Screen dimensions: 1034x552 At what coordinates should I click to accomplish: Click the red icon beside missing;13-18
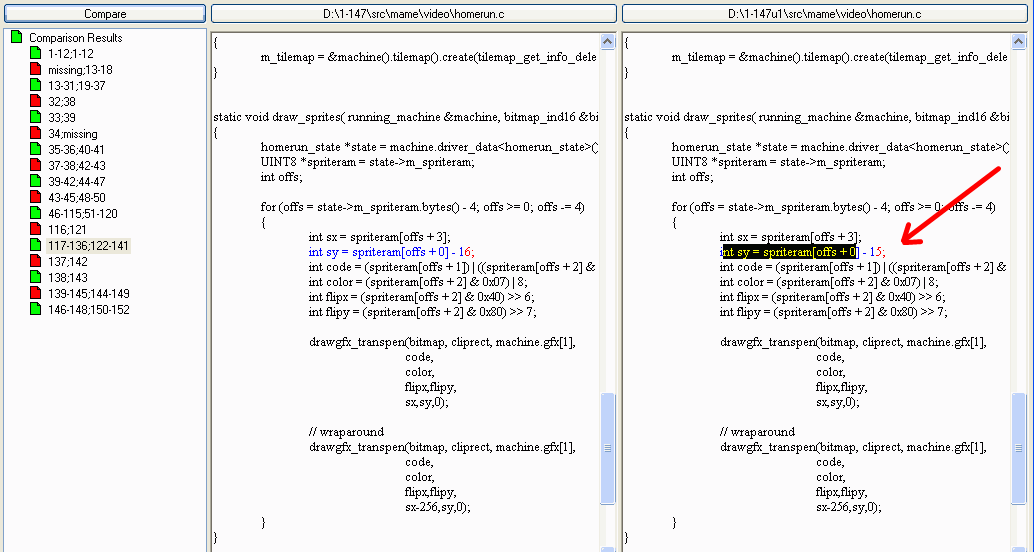37,70
